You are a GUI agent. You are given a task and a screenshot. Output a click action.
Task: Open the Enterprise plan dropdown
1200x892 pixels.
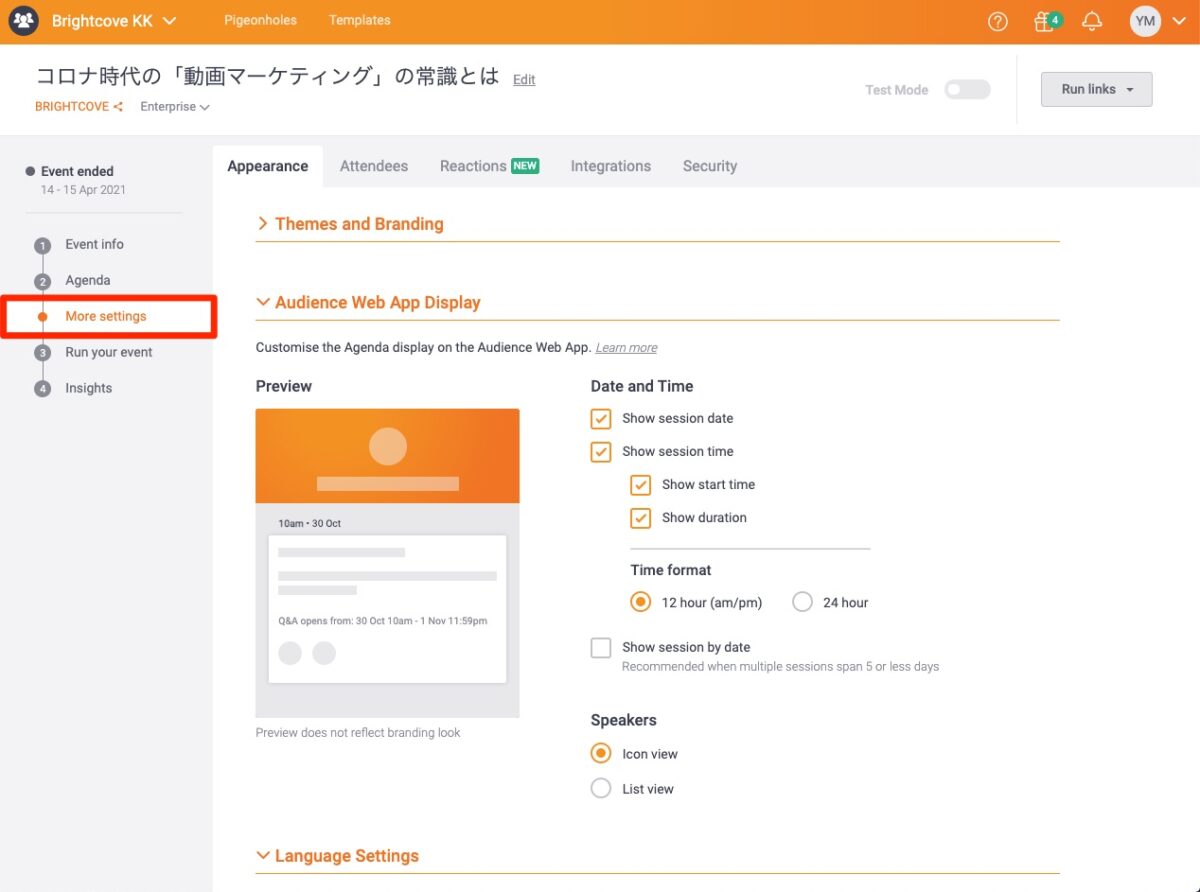point(175,107)
